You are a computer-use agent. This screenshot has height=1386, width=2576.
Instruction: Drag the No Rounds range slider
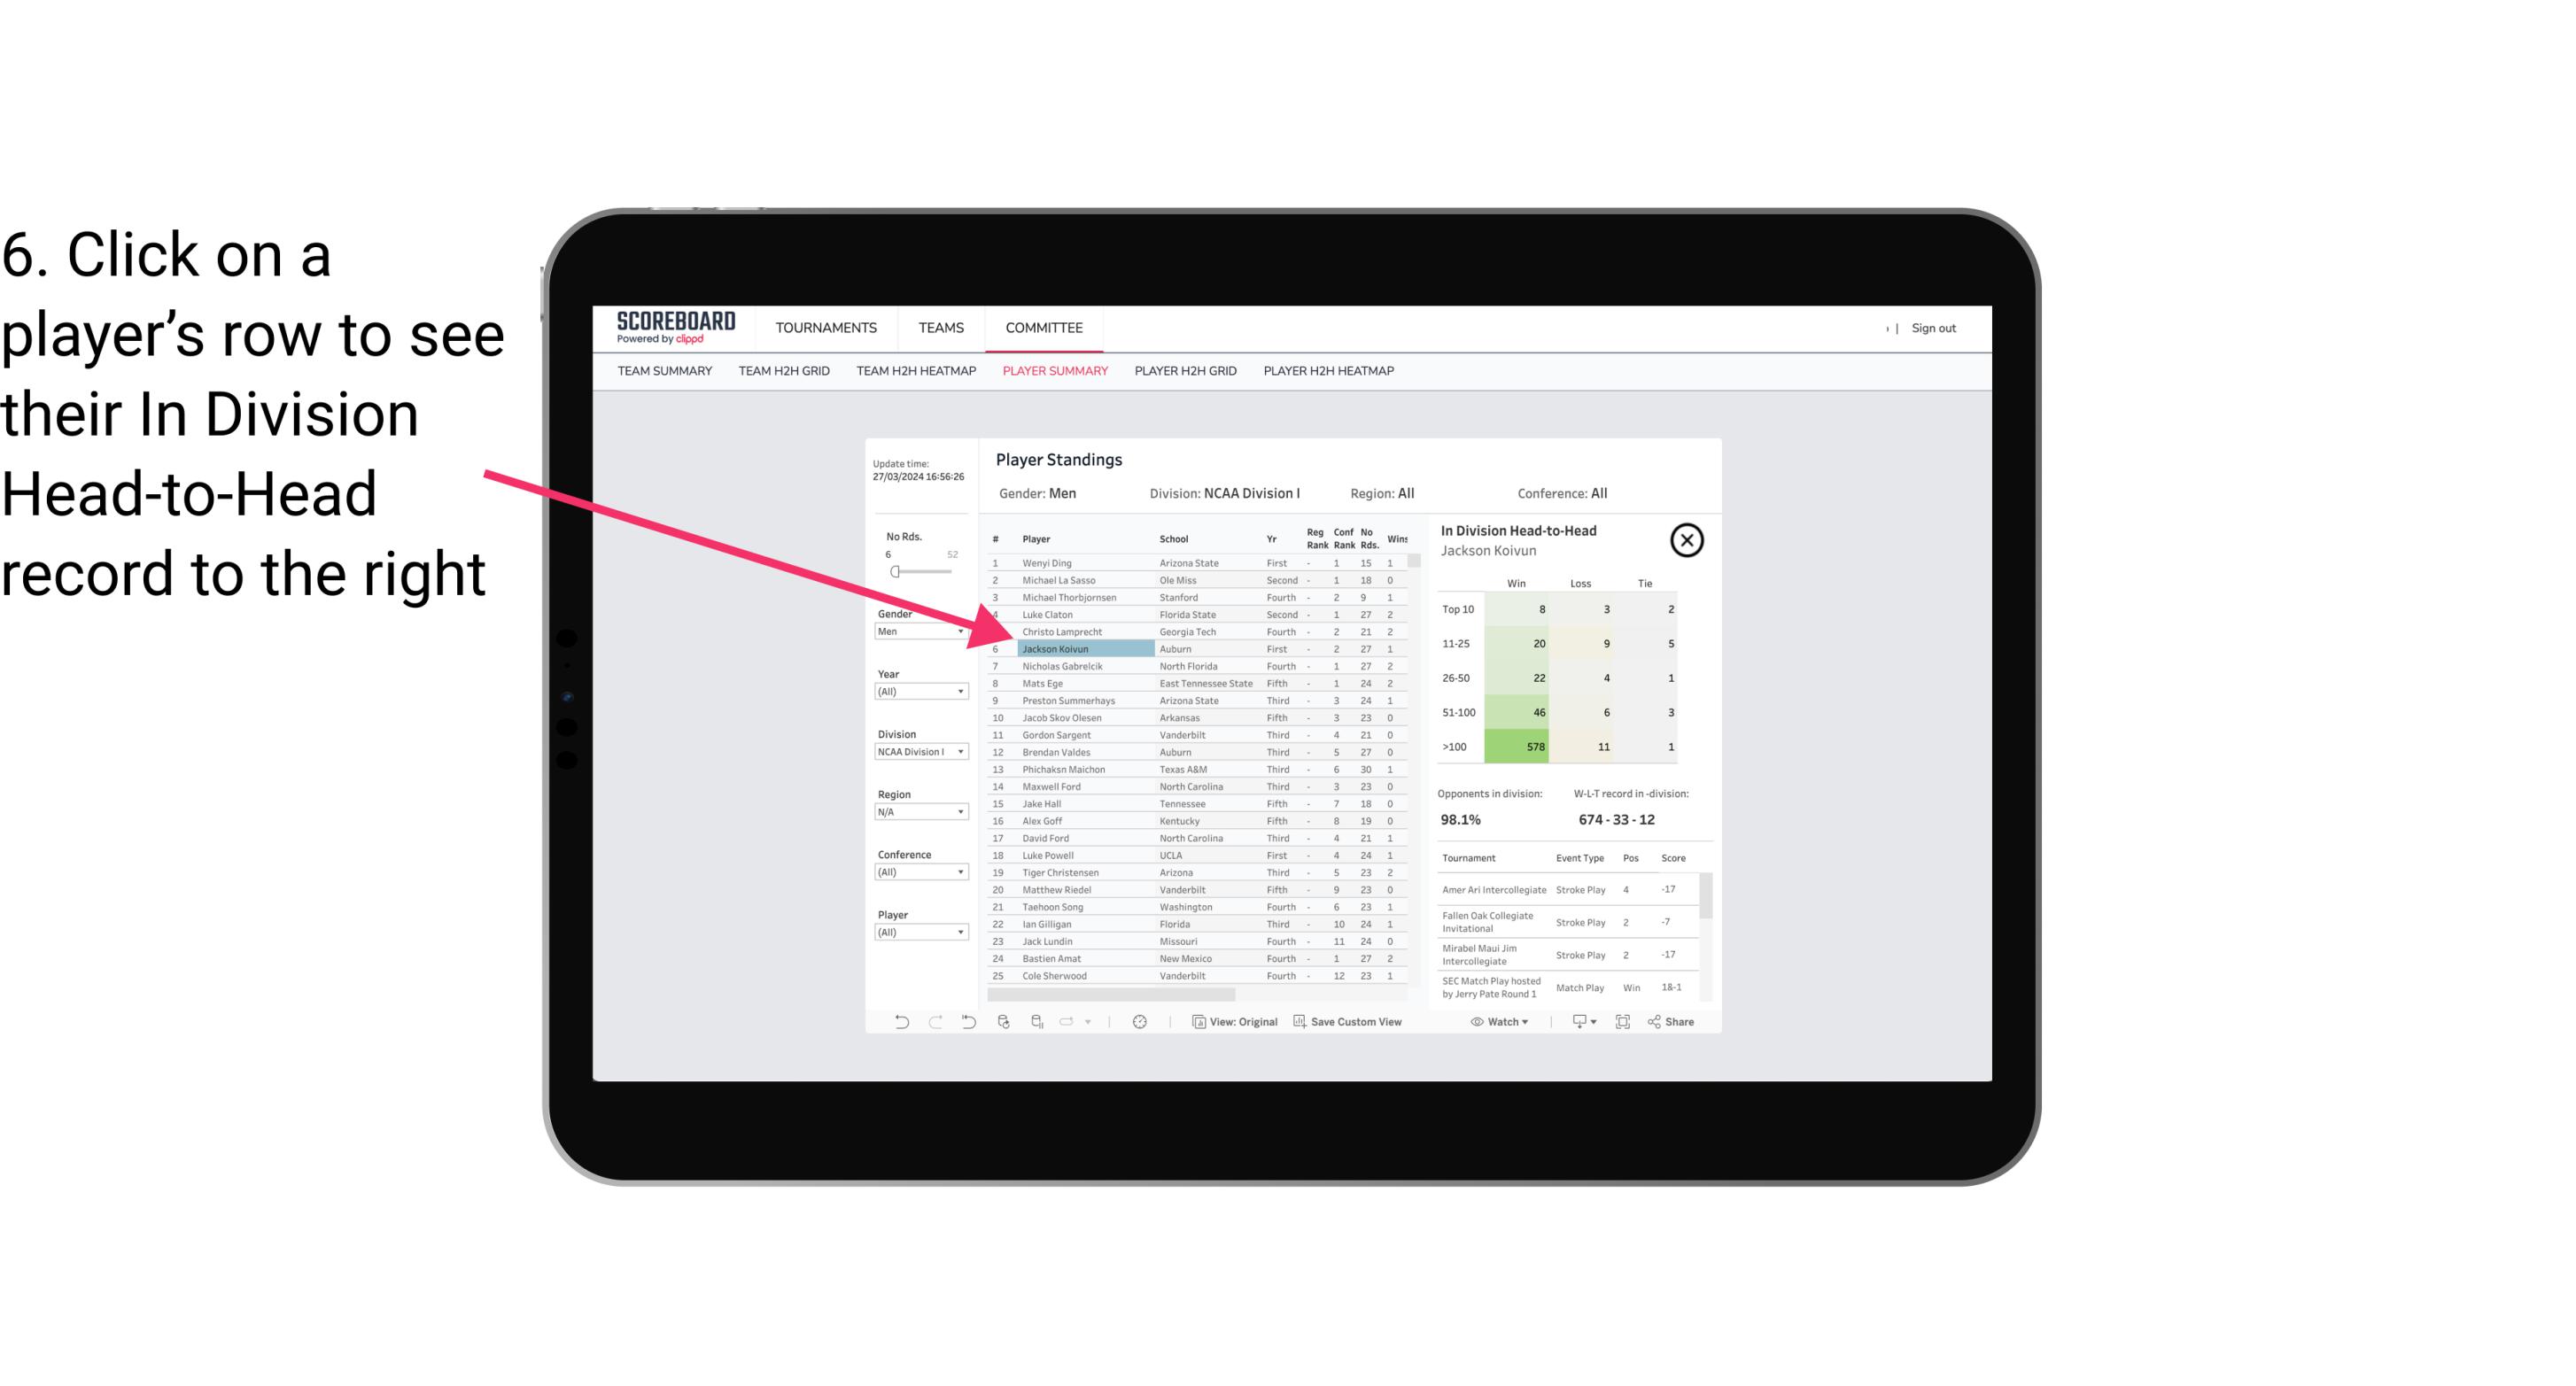(x=898, y=576)
